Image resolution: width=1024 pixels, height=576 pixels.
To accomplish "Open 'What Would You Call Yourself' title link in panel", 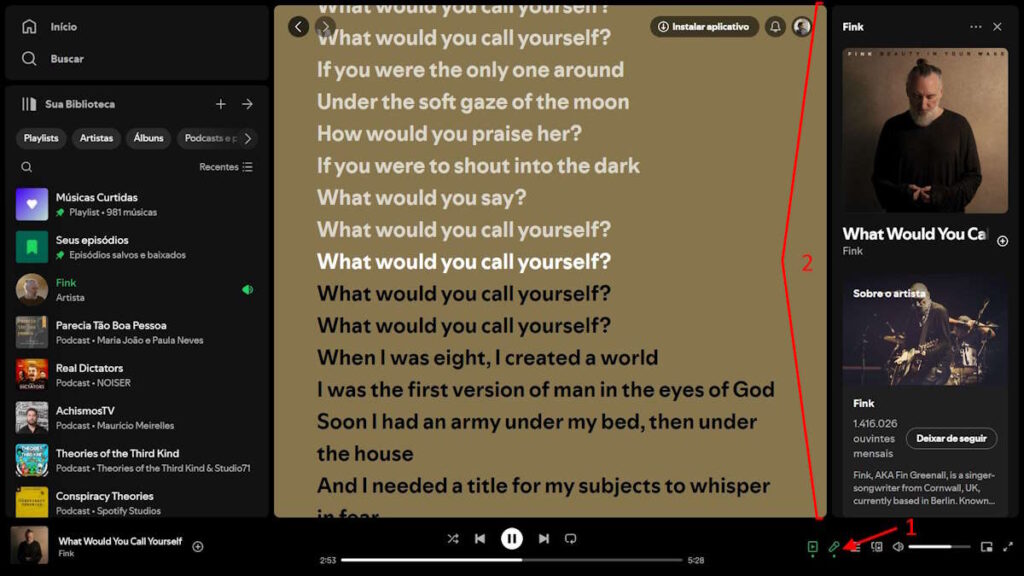I will 916,234.
